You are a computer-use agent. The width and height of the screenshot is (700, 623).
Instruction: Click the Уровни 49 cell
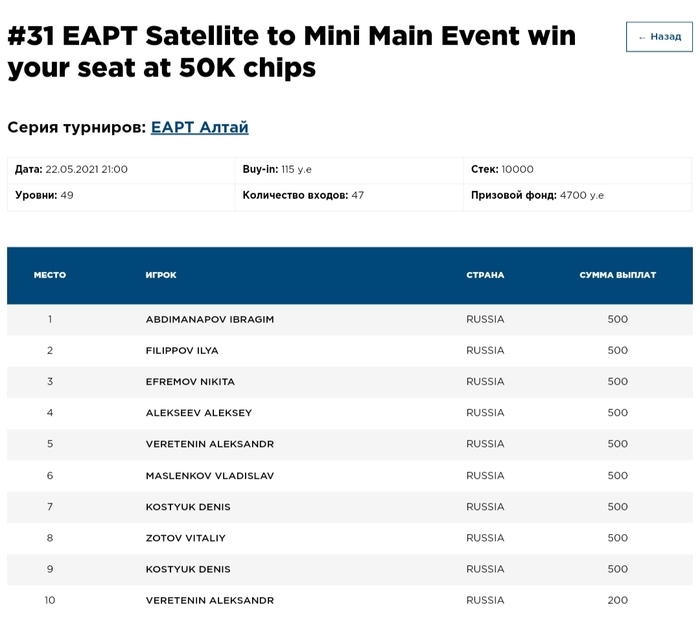coord(44,196)
